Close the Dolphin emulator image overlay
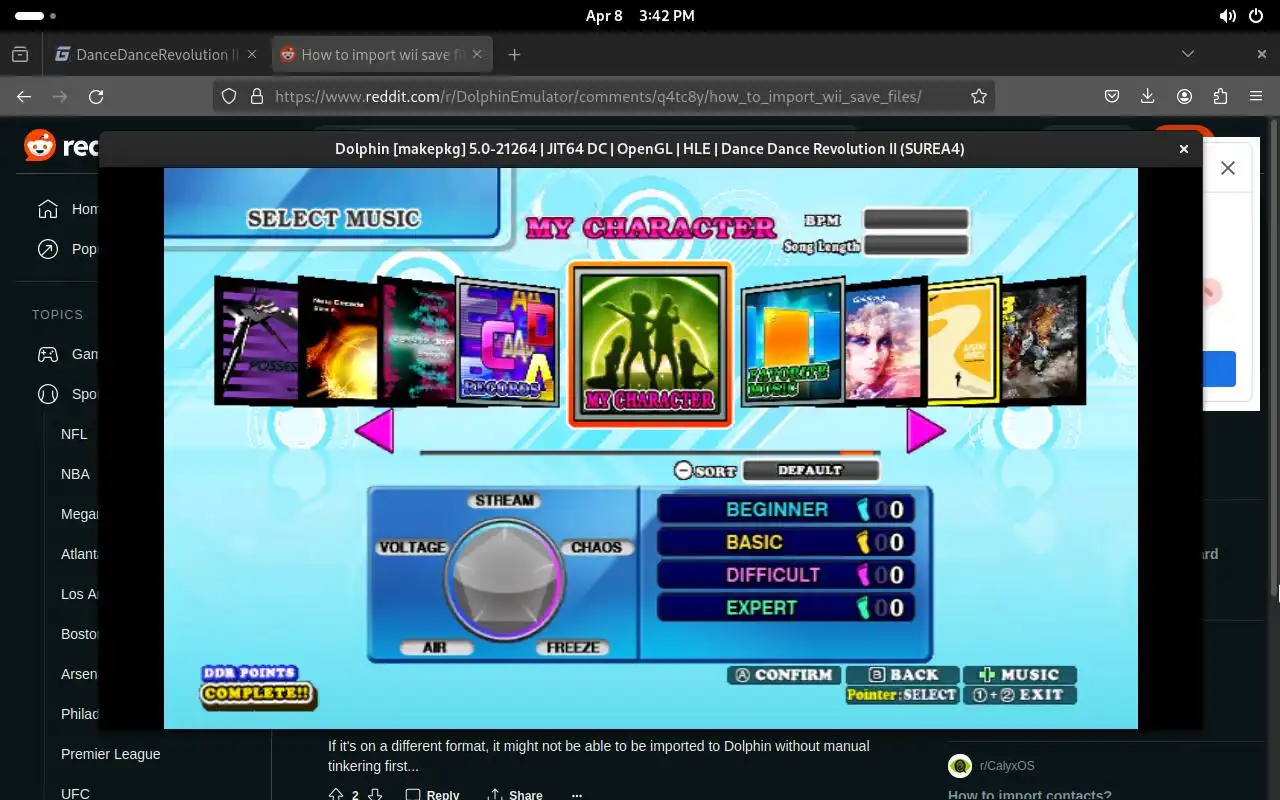1280x800 pixels. coord(1184,149)
